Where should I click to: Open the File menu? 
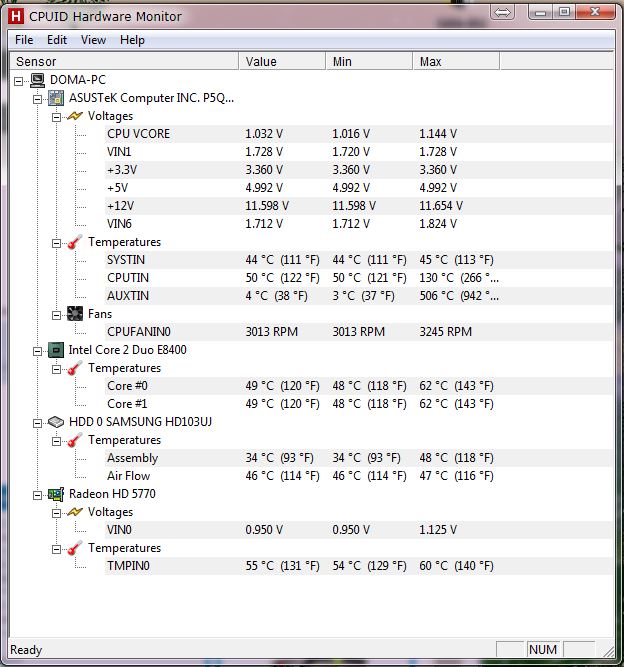click(x=24, y=40)
